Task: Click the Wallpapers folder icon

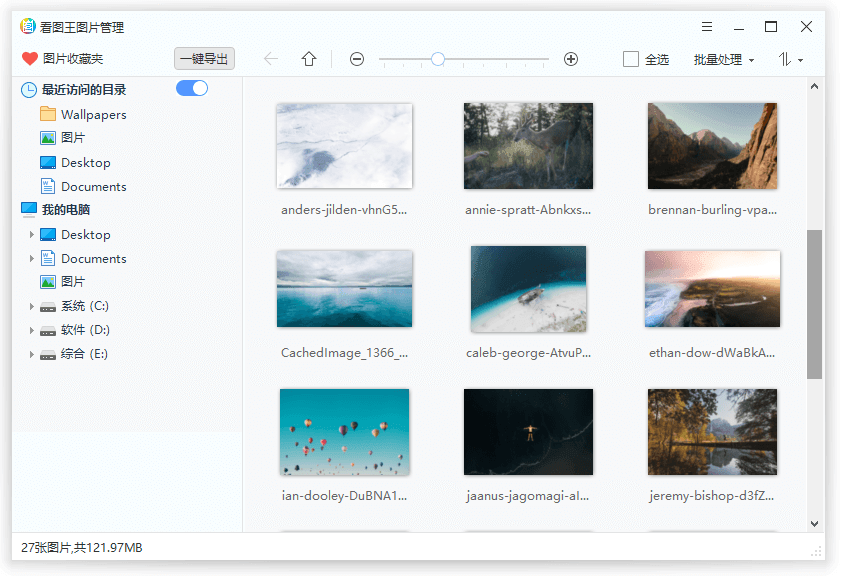Action: pos(48,114)
